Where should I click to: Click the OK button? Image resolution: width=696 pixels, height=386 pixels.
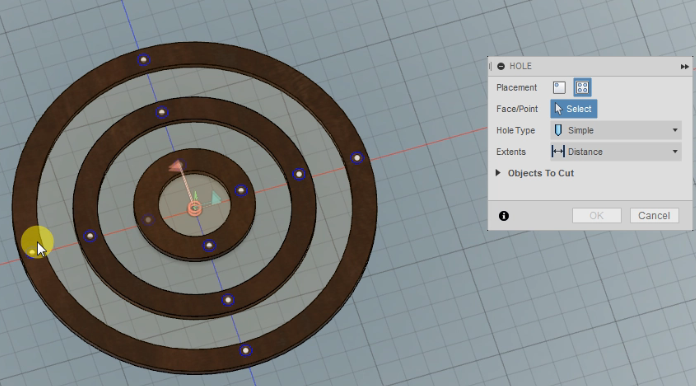[x=597, y=216]
